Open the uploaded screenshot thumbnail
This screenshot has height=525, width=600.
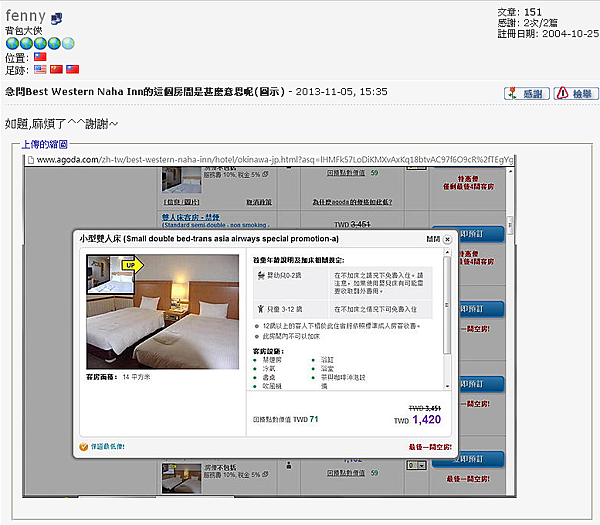point(269,326)
